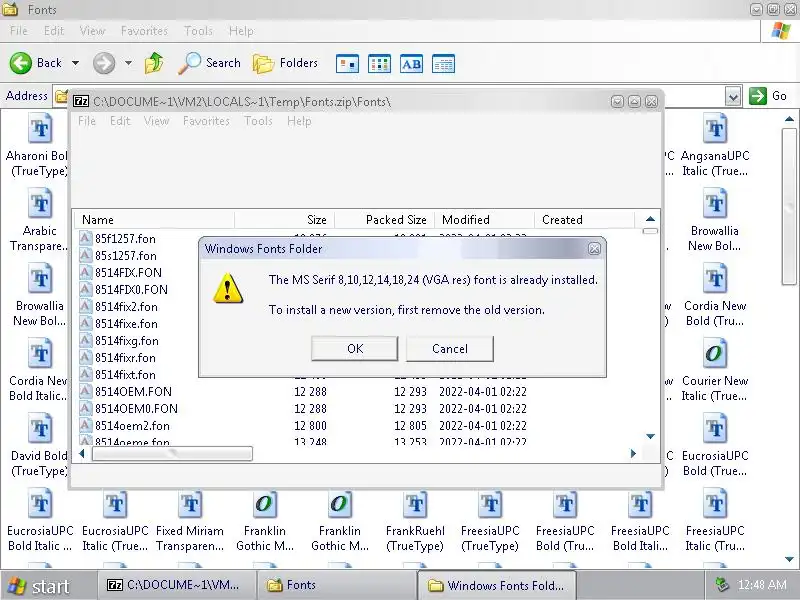
Task: Click OK in the Windows Fonts Folder dialog
Action: (x=355, y=348)
